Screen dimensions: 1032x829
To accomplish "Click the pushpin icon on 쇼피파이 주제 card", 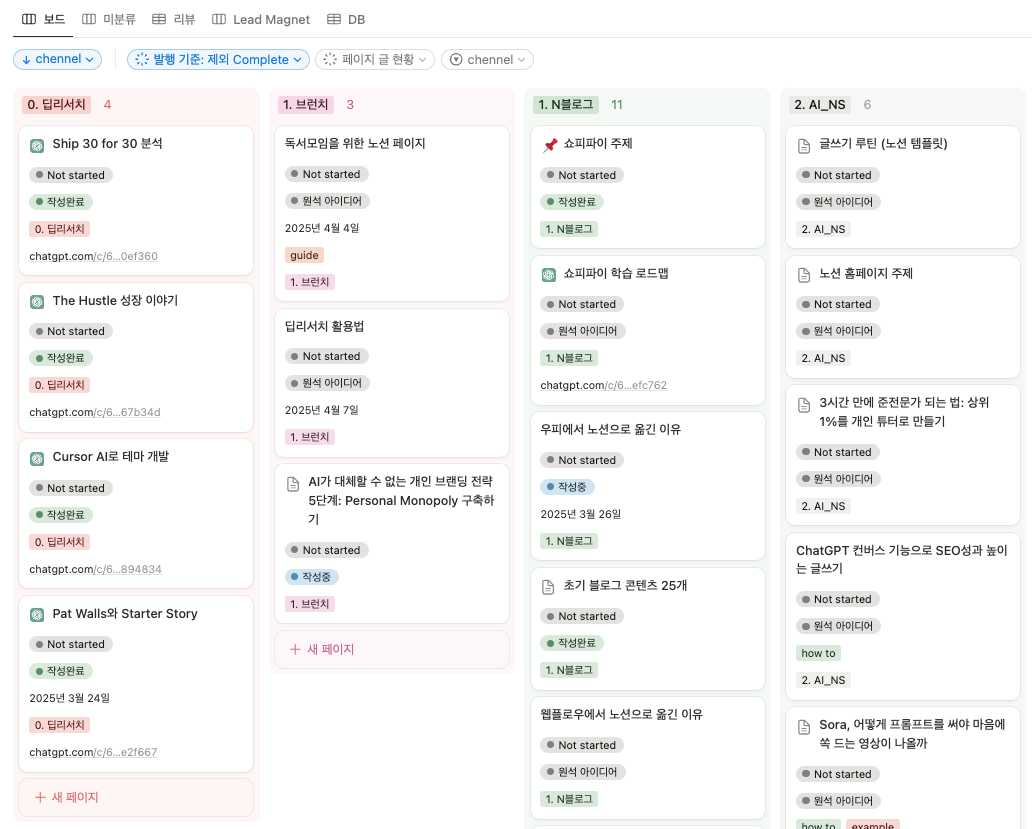I will (550, 145).
